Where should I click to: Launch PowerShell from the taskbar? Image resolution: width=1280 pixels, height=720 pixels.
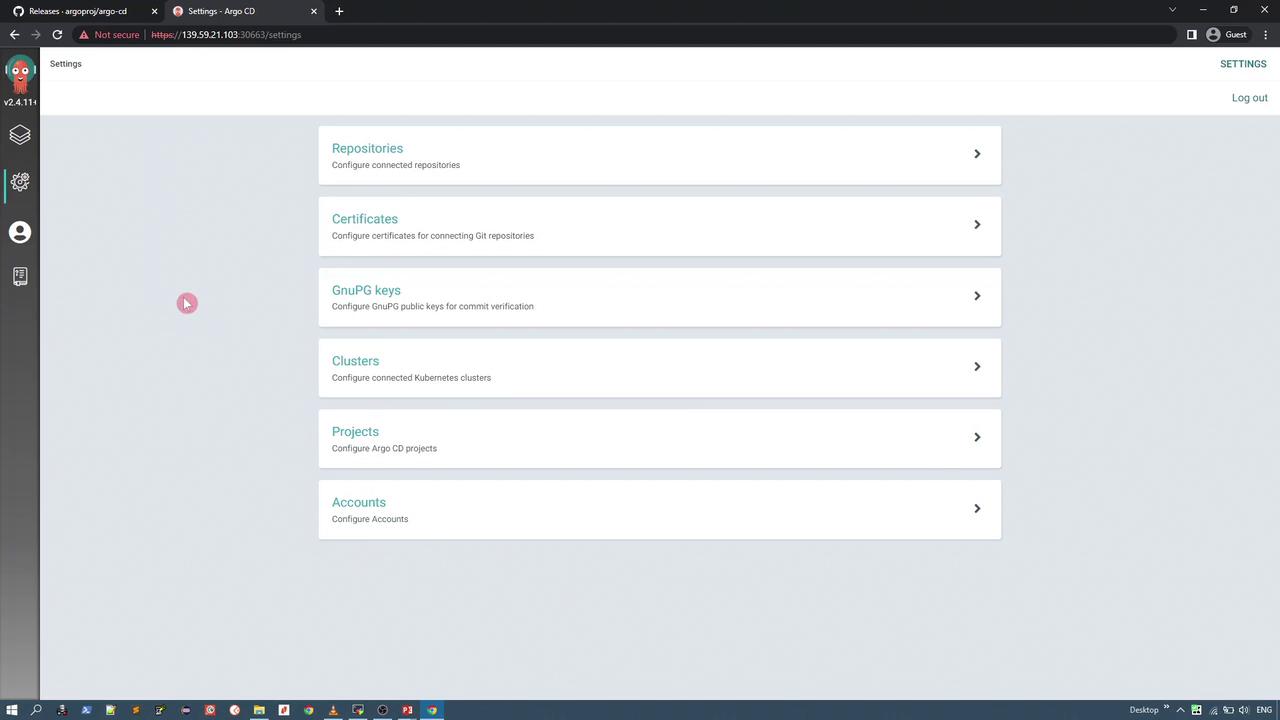coord(86,710)
